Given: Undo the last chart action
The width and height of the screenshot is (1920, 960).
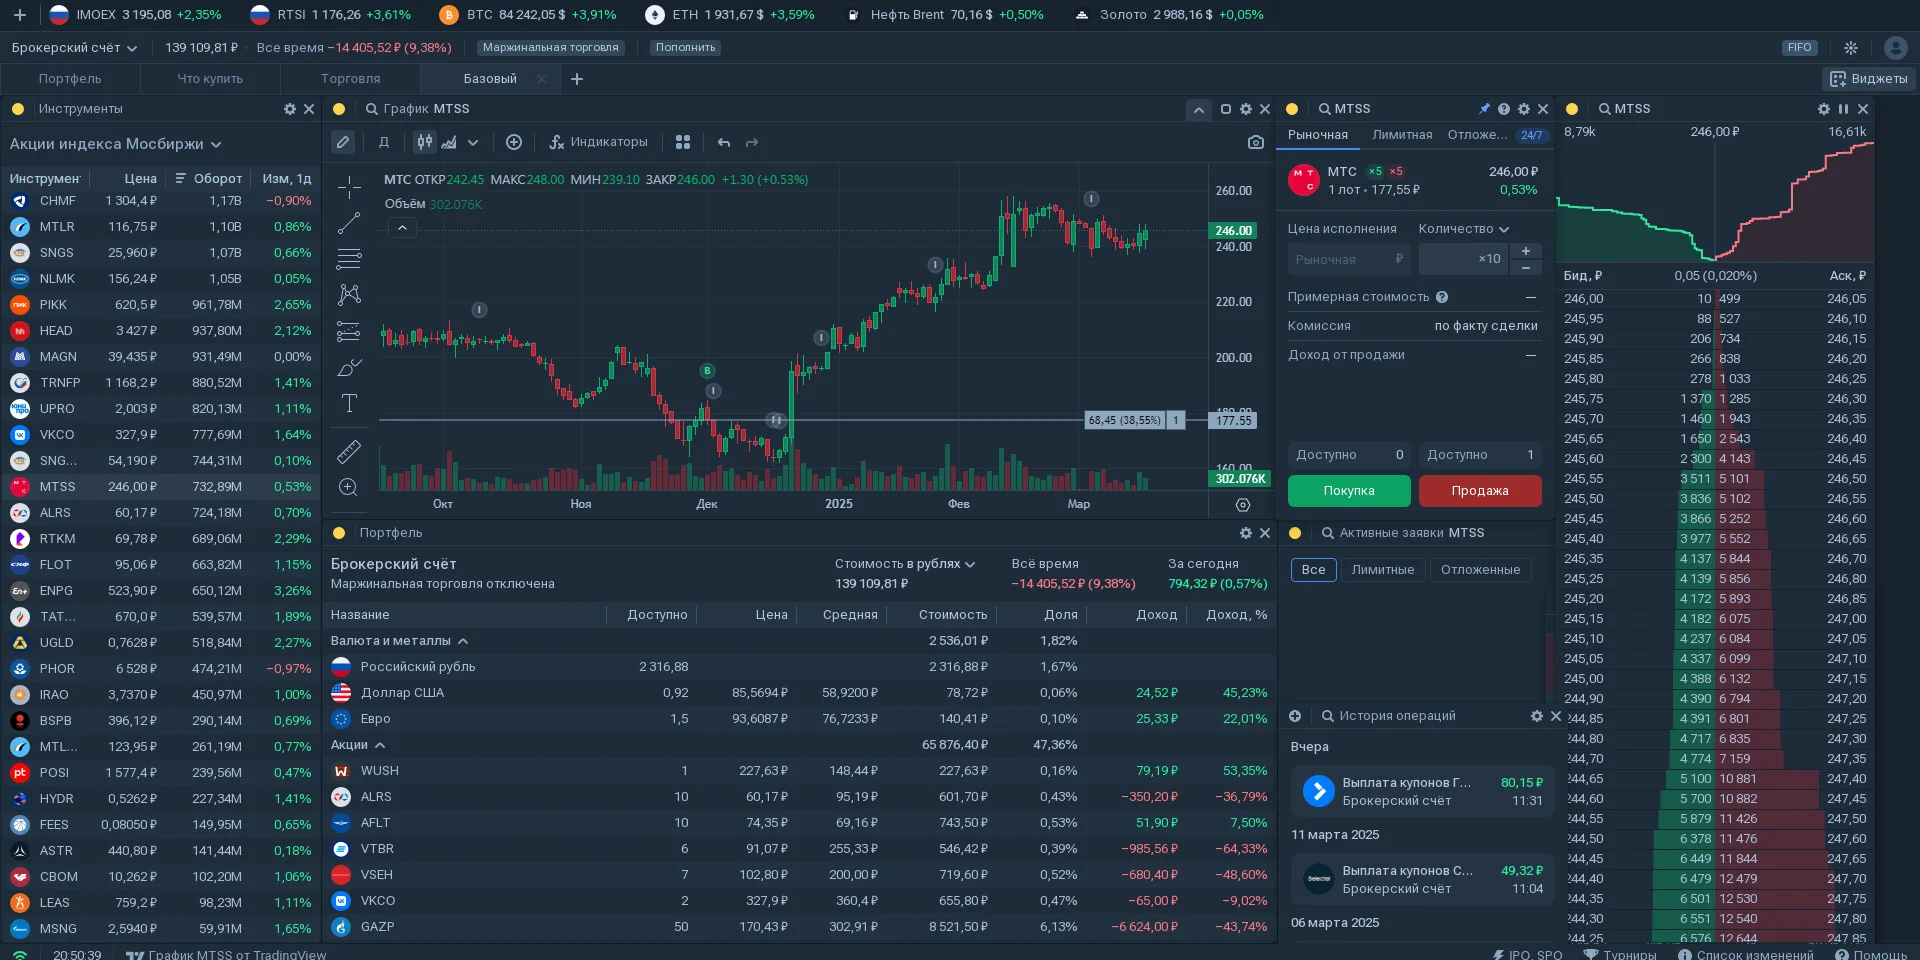Looking at the screenshot, I should [724, 143].
